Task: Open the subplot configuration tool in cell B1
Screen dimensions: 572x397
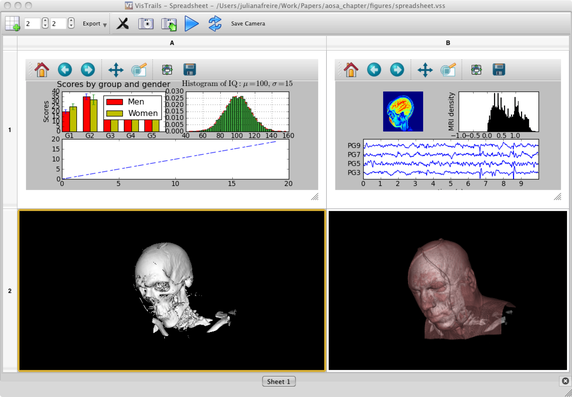Action: (x=476, y=69)
